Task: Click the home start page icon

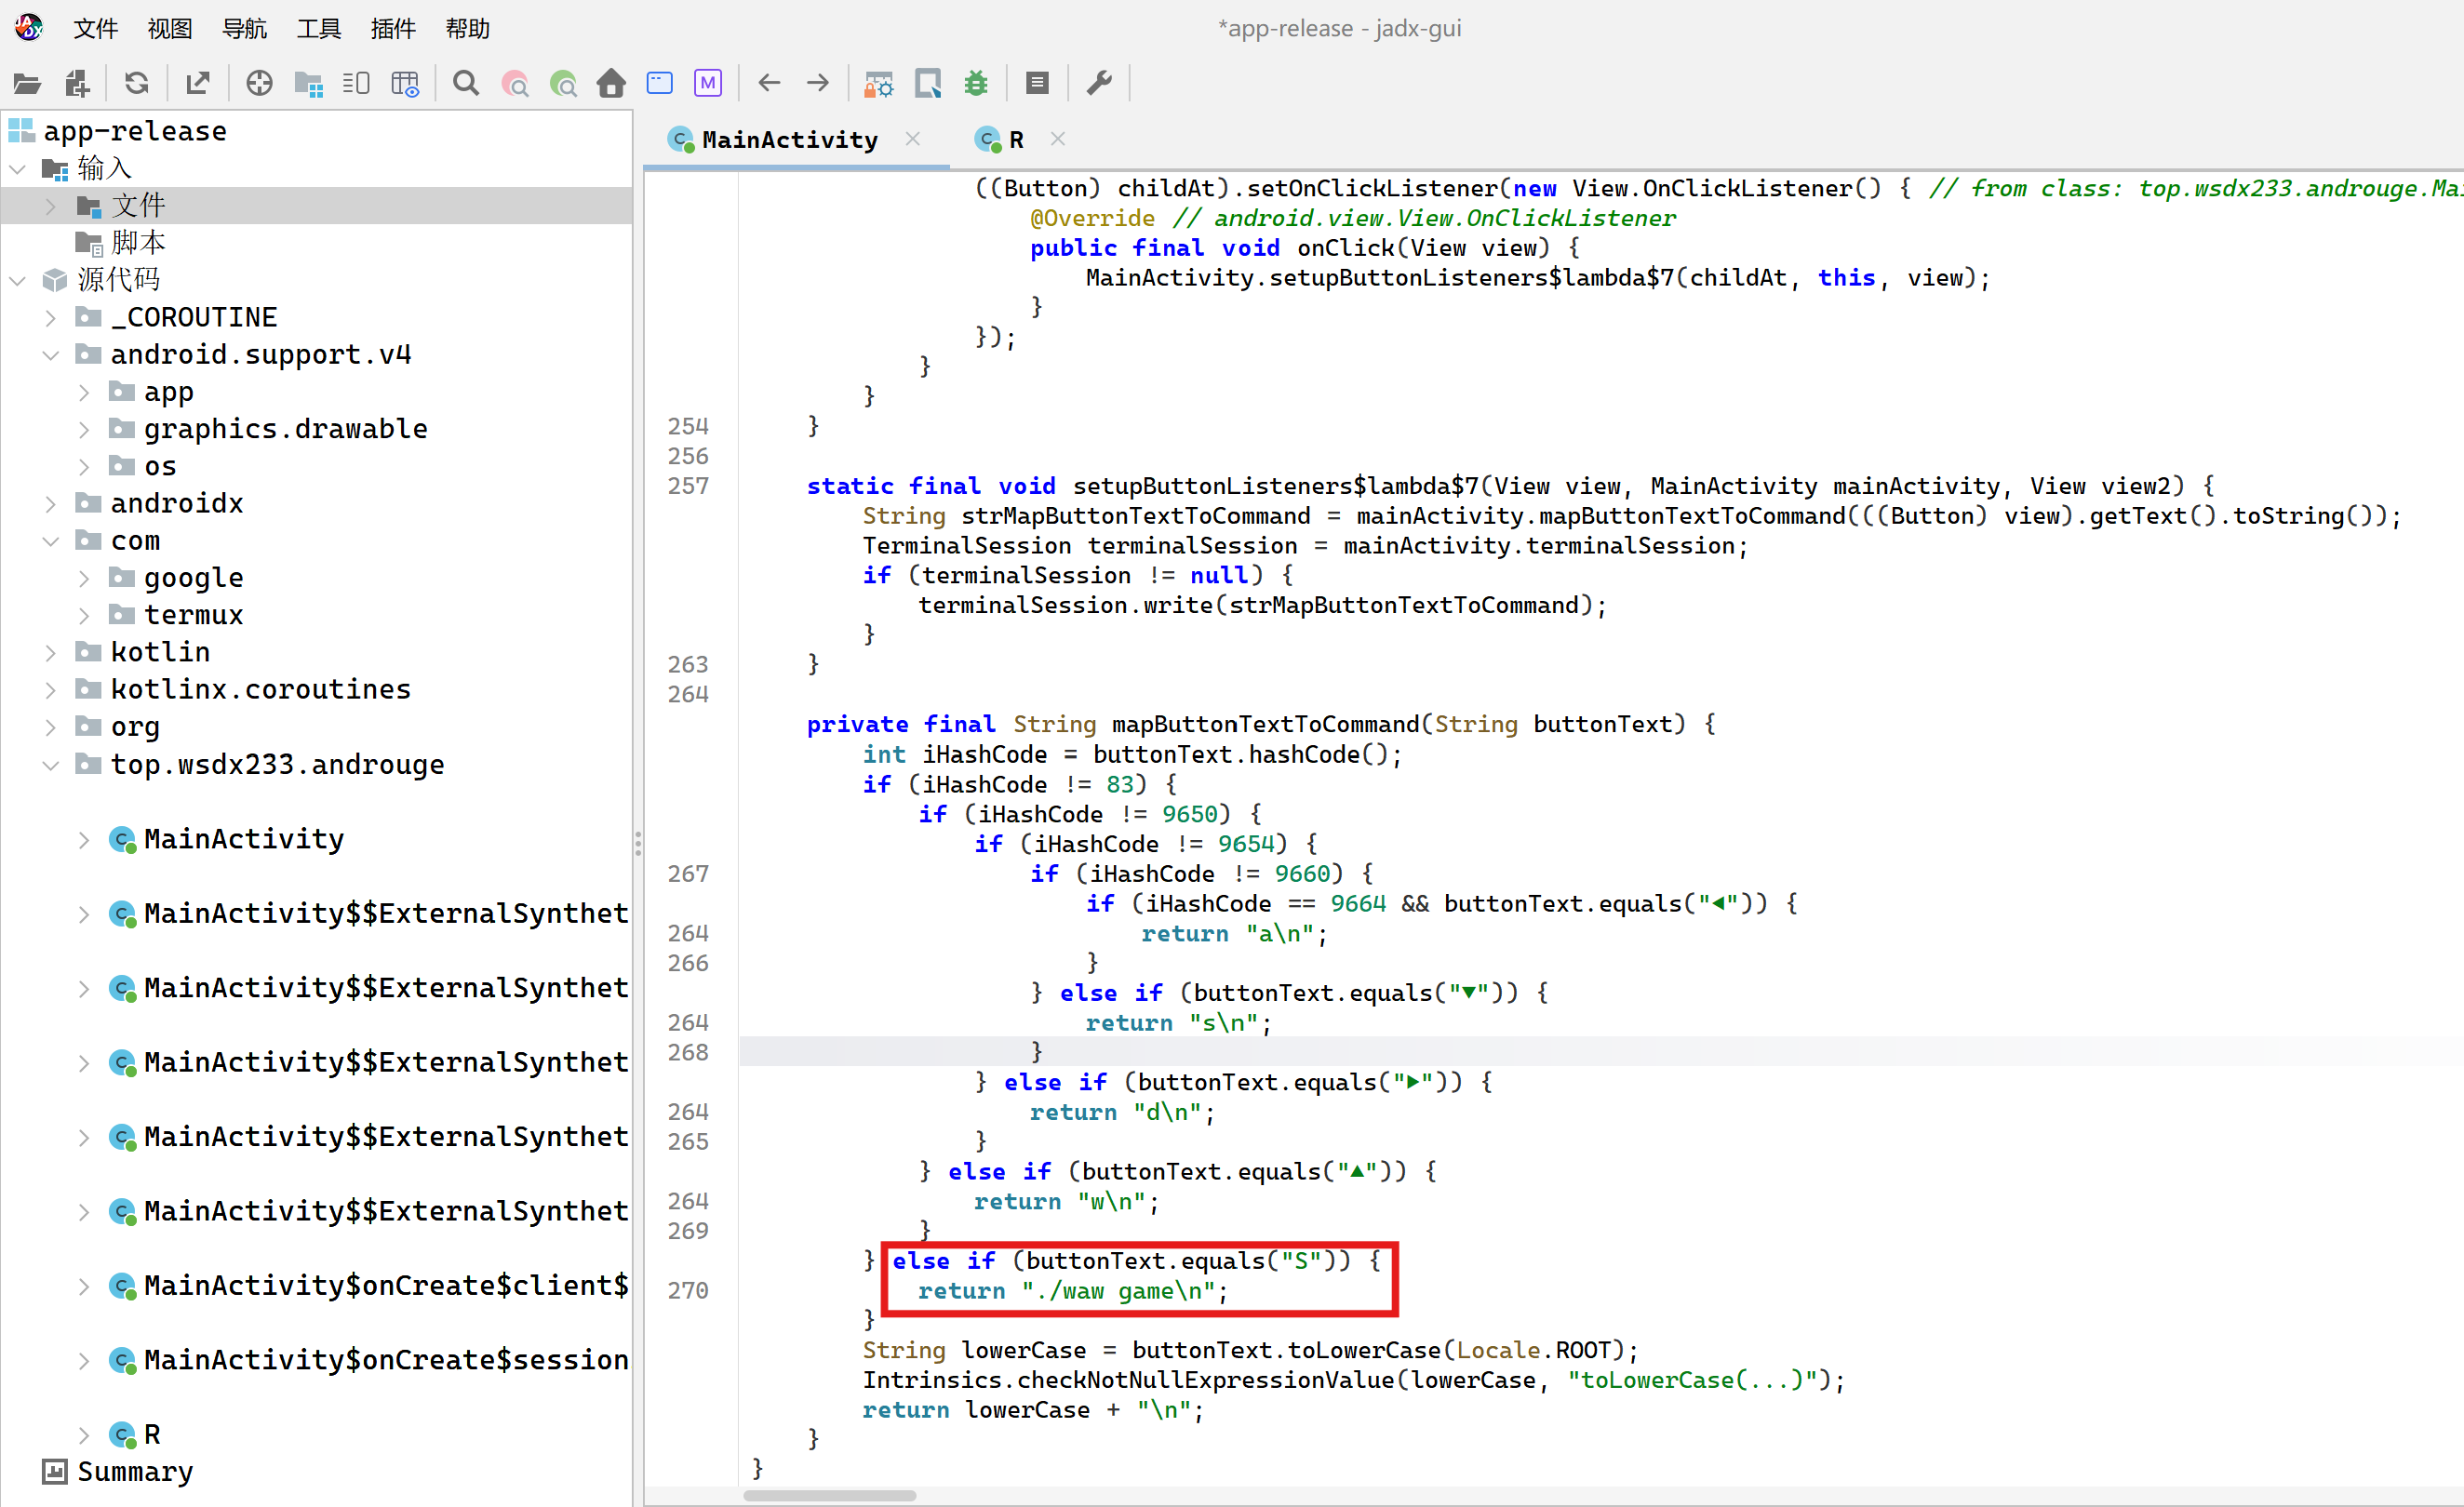Action: pyautogui.click(x=611, y=83)
